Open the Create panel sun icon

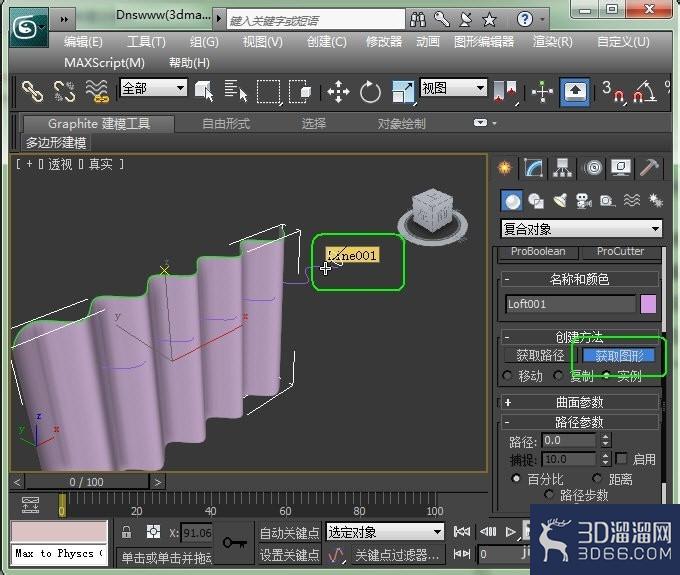point(504,167)
